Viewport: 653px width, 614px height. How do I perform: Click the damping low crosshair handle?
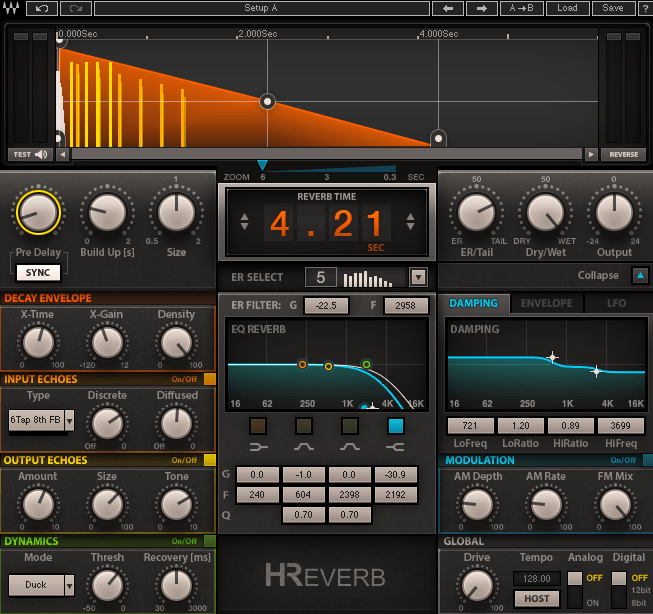[x=553, y=357]
